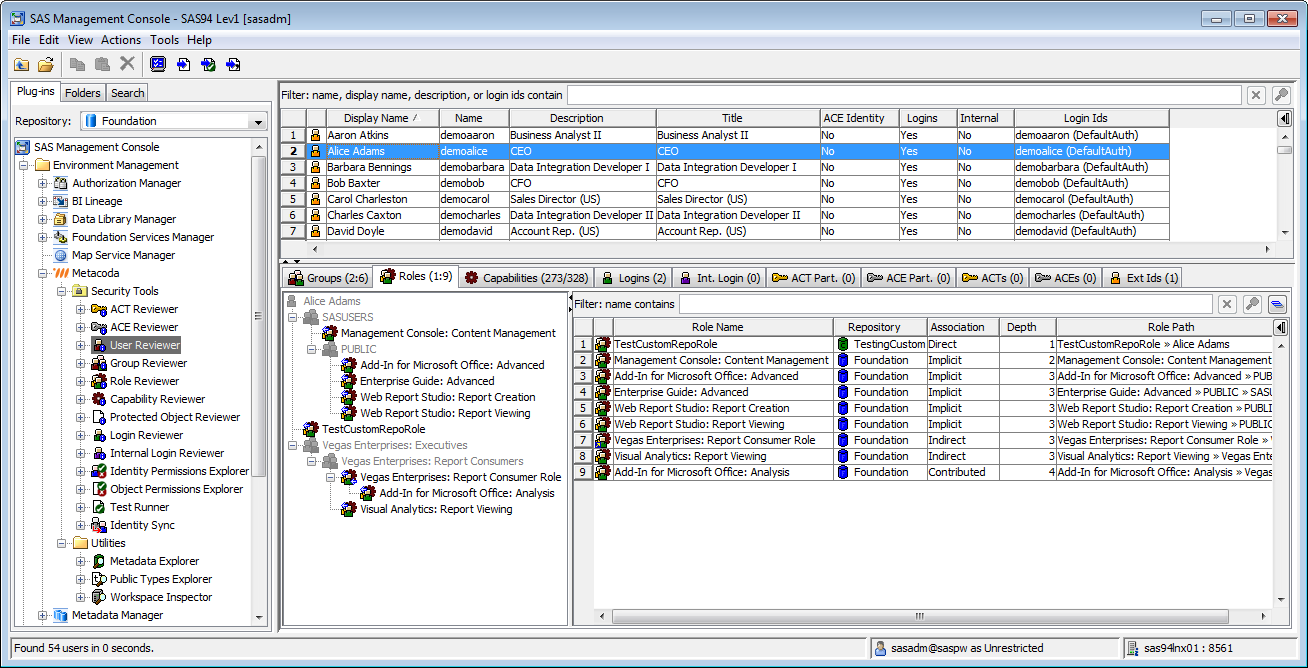Click the Role Reviewer icon in tree
Screen dimensions: 1308x668
click(99, 381)
